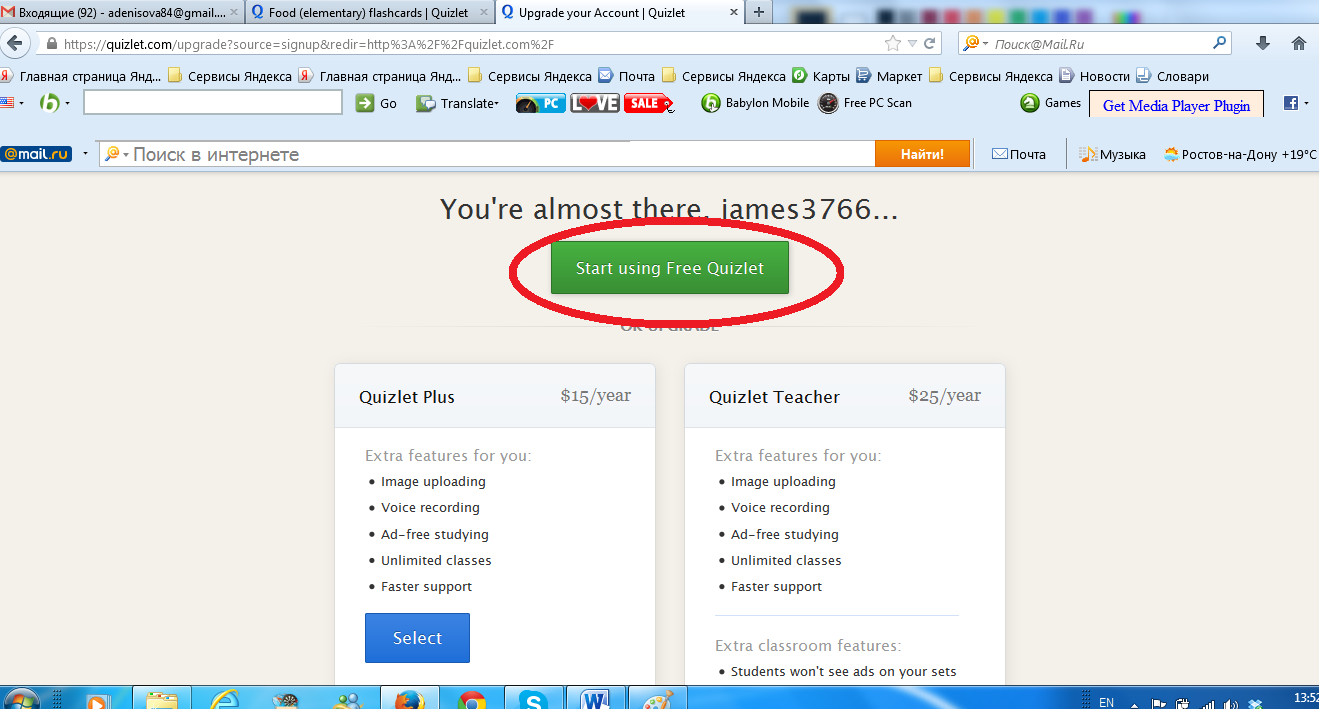Open the Почта bookmark
Image resolution: width=1319 pixels, height=709 pixels.
(627, 76)
